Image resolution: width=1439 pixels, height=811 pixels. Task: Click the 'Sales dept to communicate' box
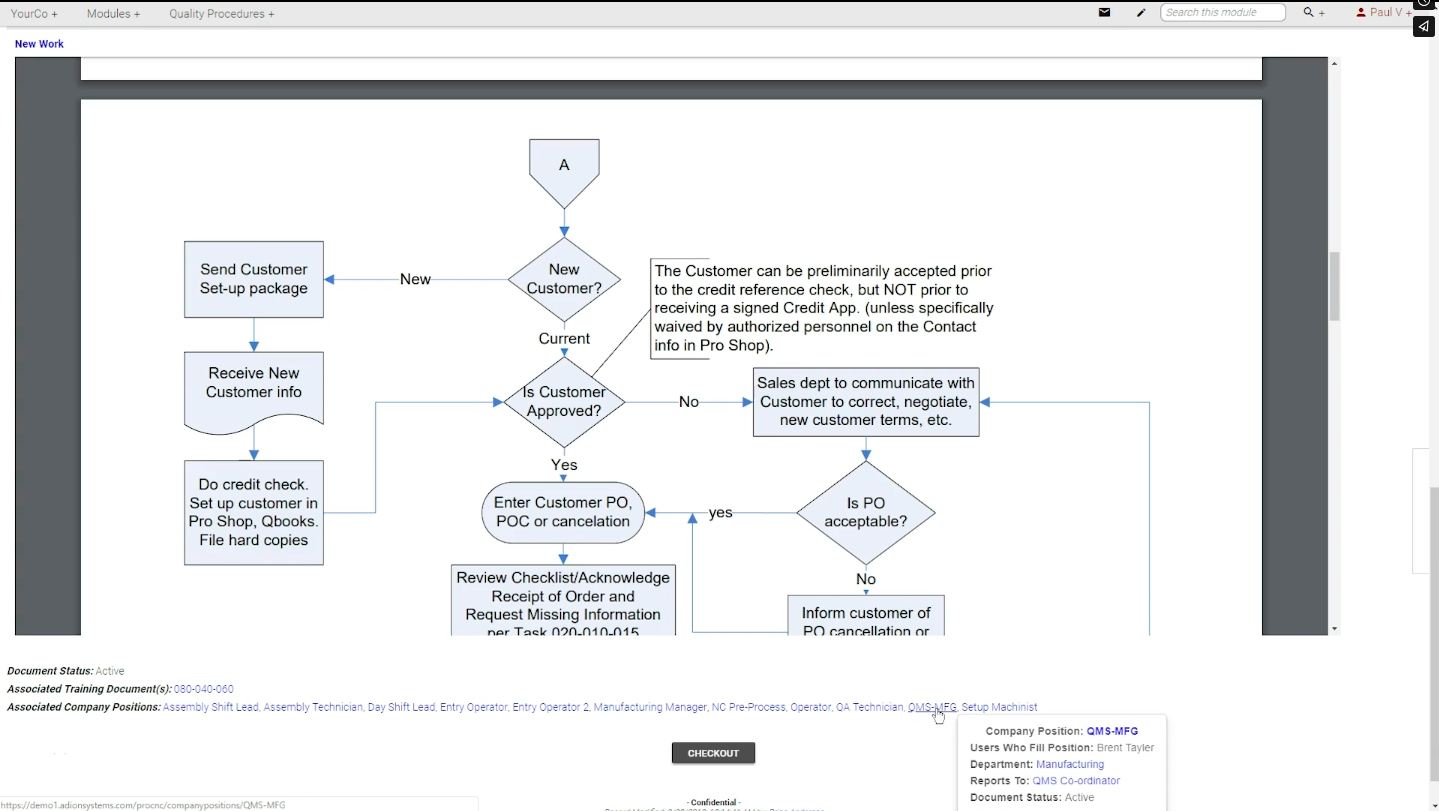866,402
